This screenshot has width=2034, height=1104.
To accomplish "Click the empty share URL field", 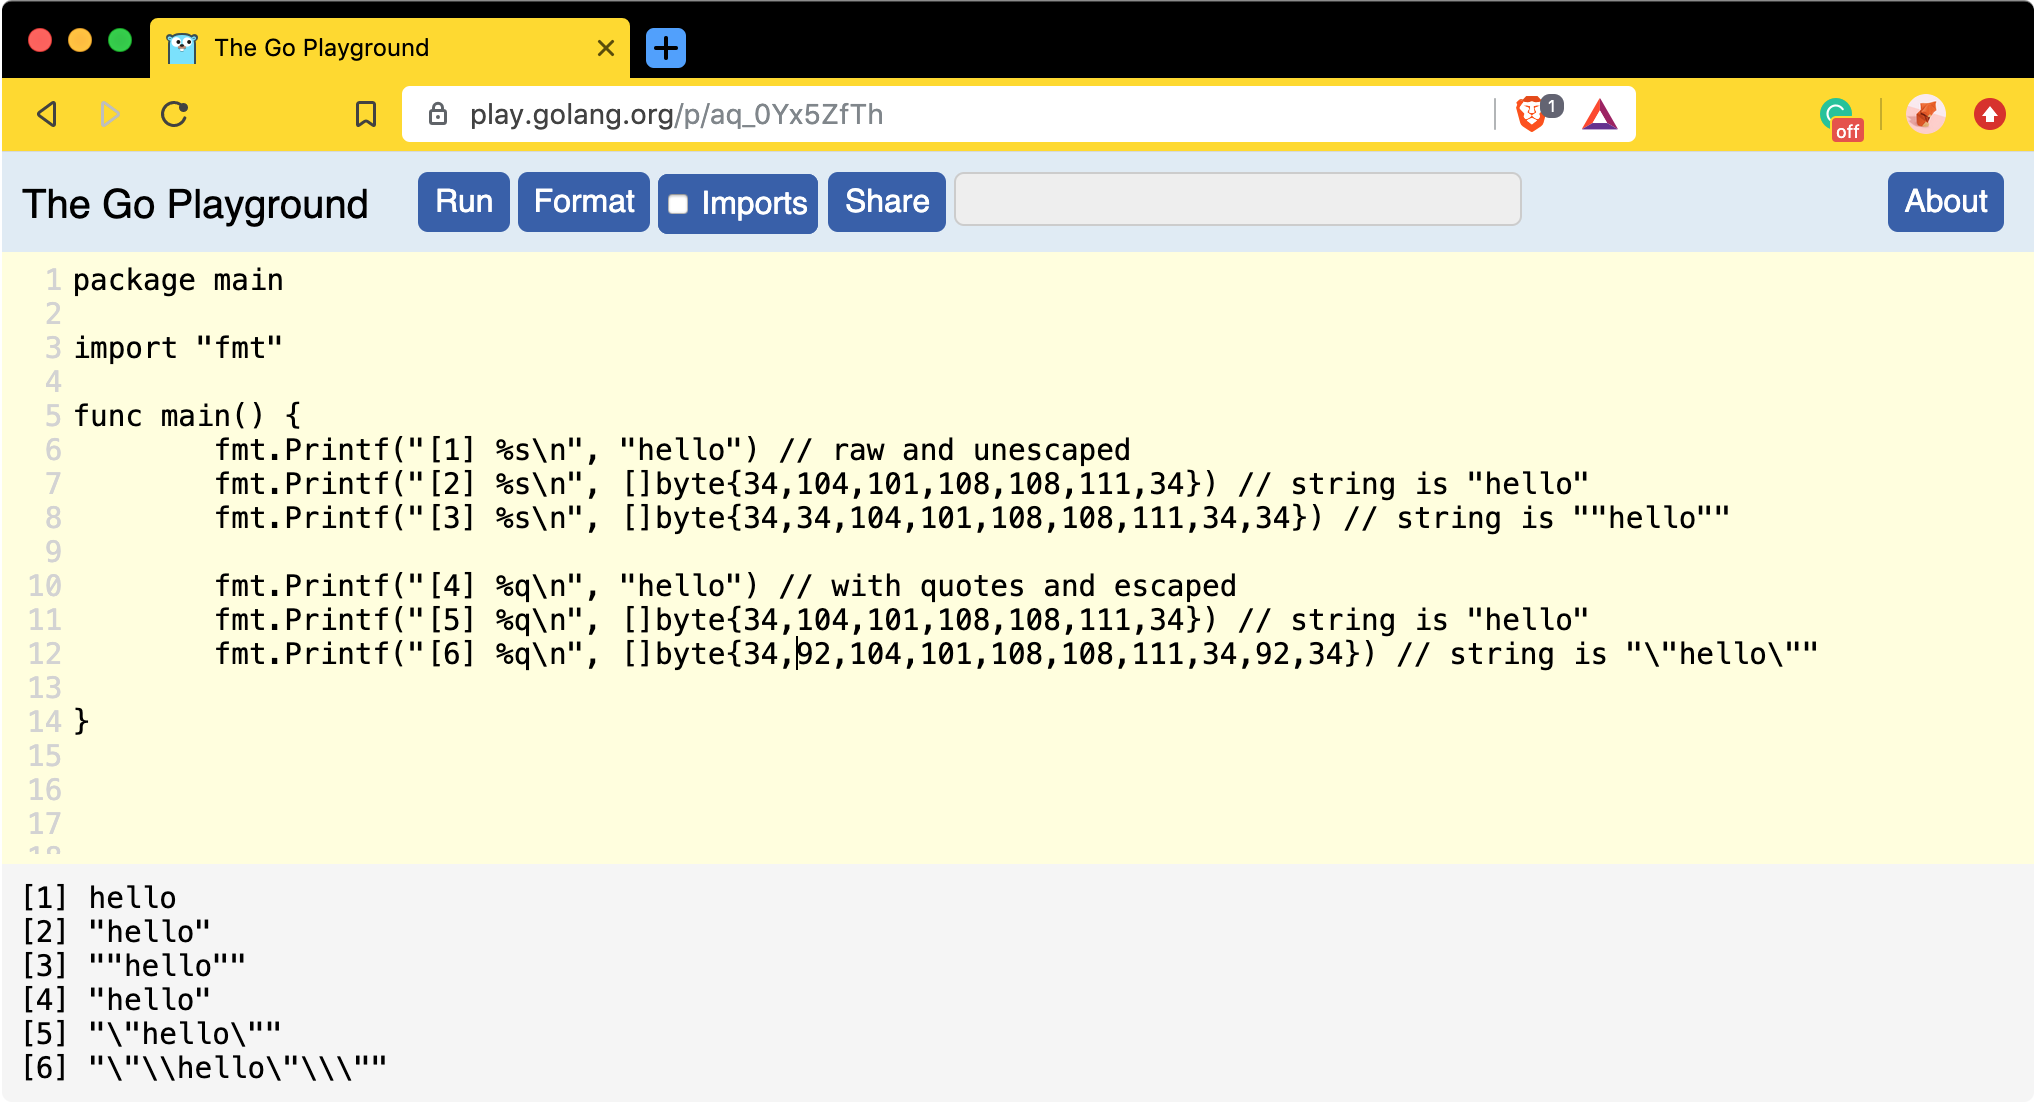I will pos(1237,200).
